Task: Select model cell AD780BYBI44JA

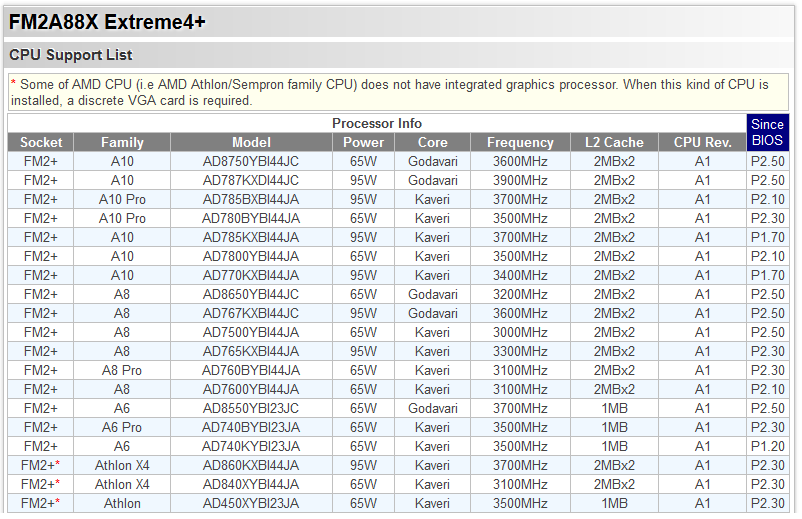Action: click(251, 218)
